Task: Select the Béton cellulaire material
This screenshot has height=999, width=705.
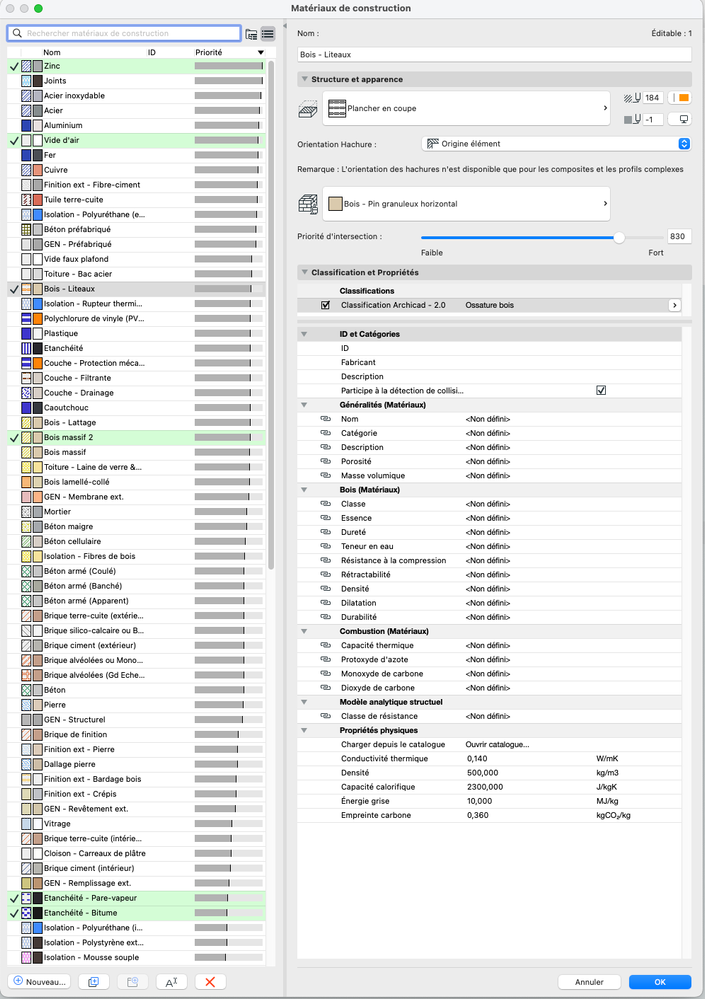Action: [136, 542]
